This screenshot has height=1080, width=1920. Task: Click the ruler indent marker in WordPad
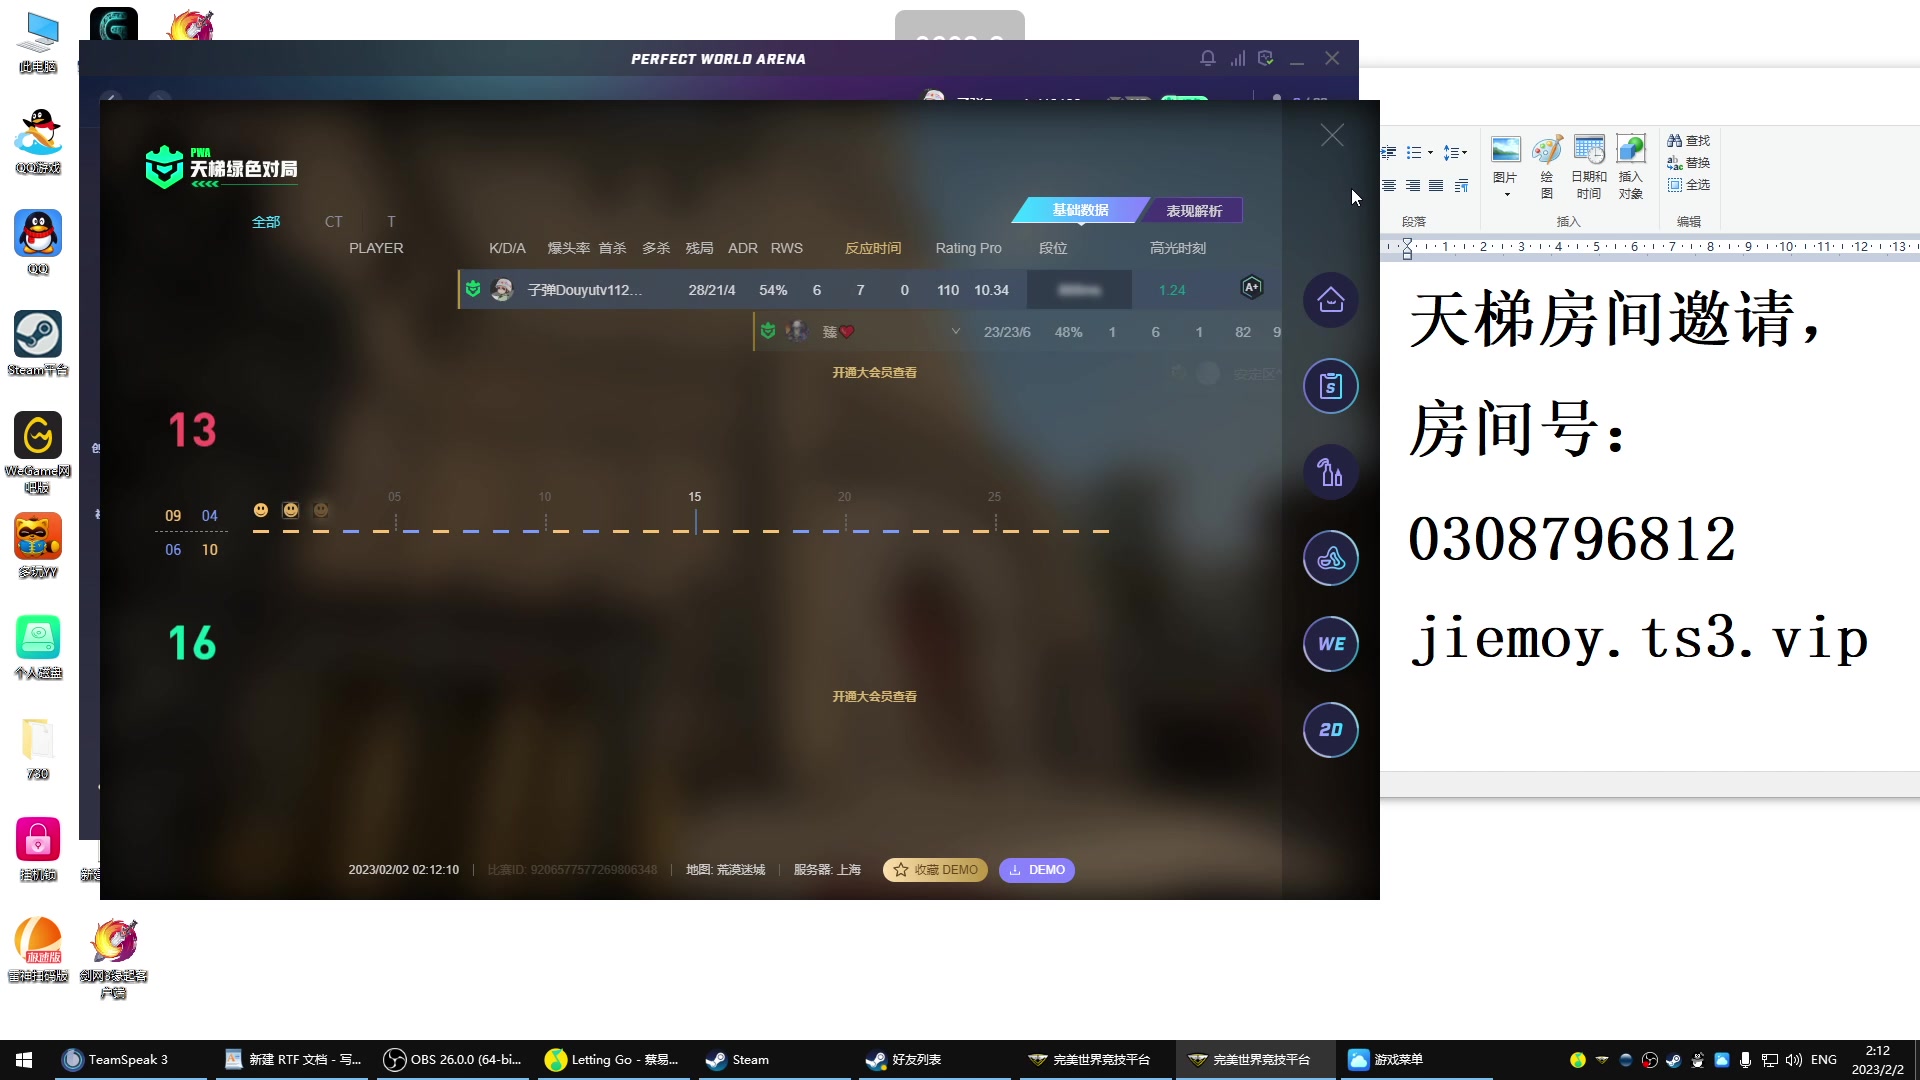(x=1407, y=249)
